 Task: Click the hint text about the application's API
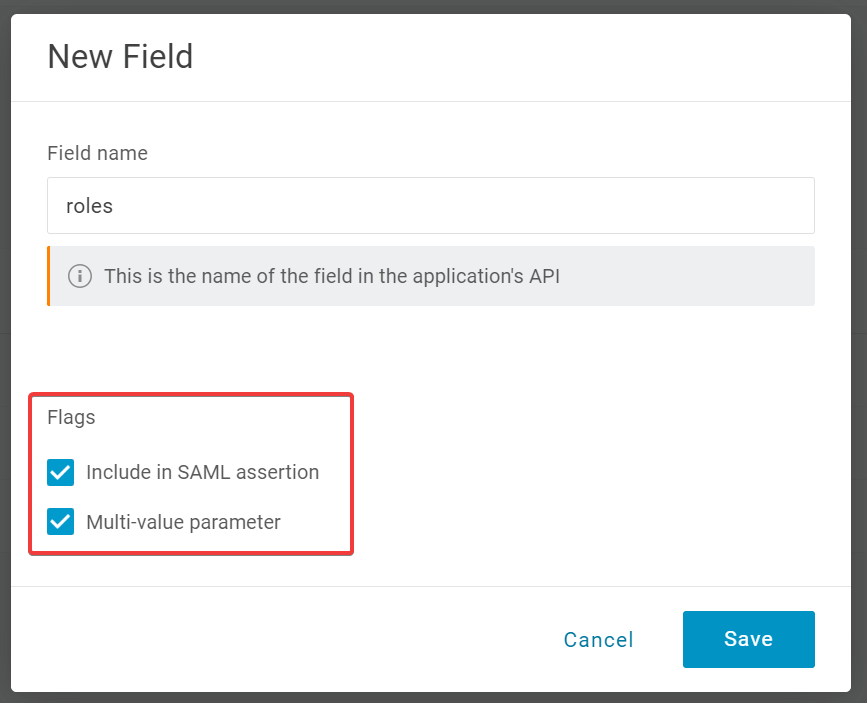(331, 276)
